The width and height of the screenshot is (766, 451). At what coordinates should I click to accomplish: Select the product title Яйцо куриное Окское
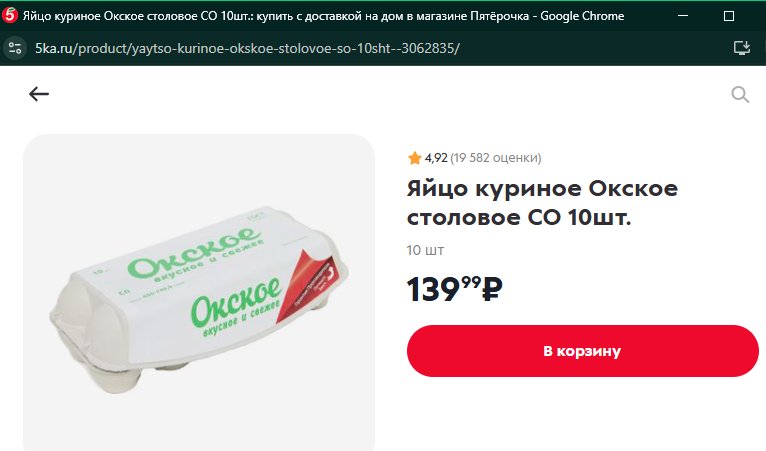point(542,203)
